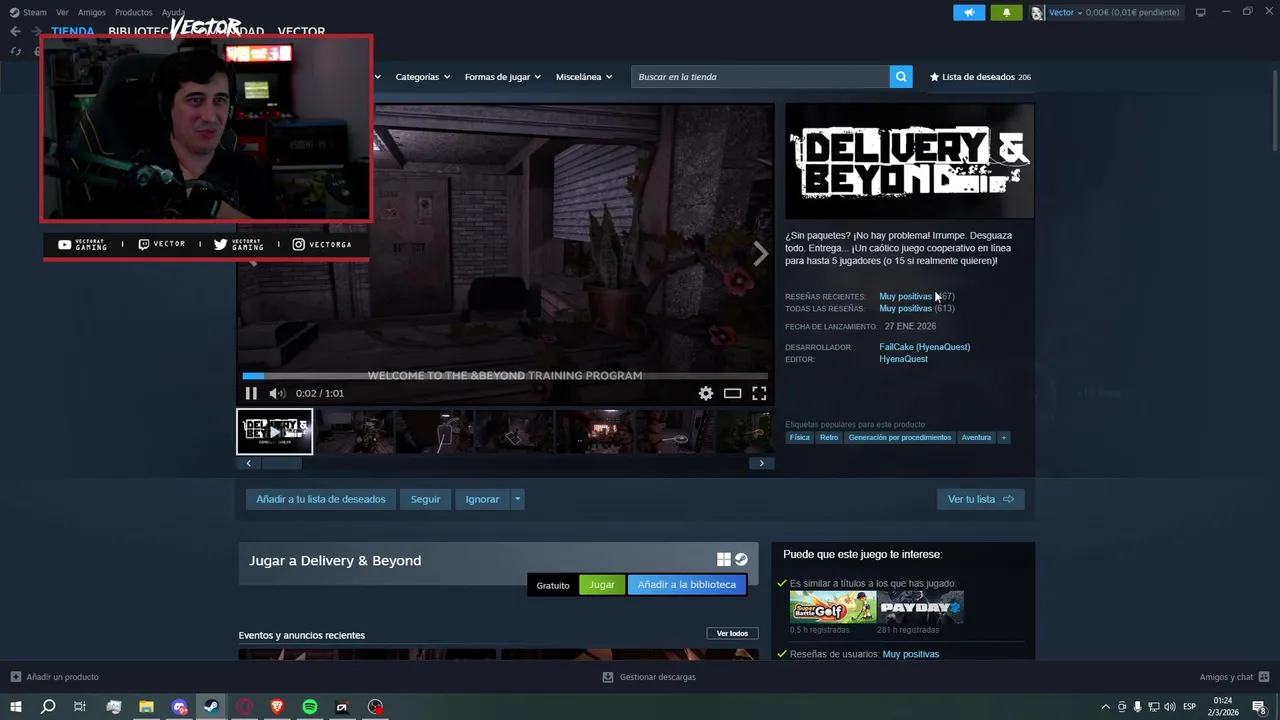Switch to Big Picture mode icon
Image resolution: width=1280 pixels, height=720 pixels.
(x=1200, y=13)
